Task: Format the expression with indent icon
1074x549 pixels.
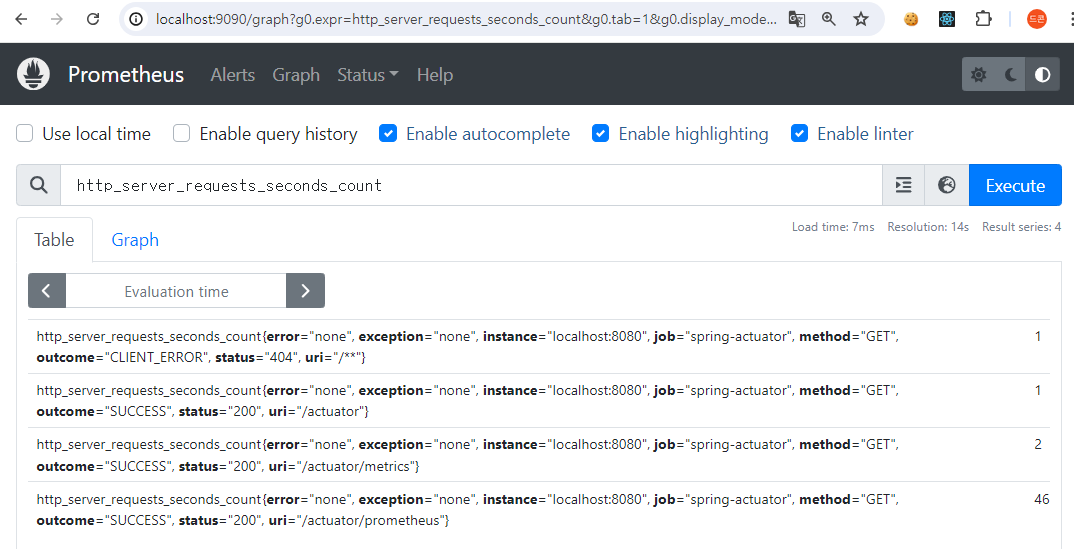Action: pyautogui.click(x=903, y=185)
